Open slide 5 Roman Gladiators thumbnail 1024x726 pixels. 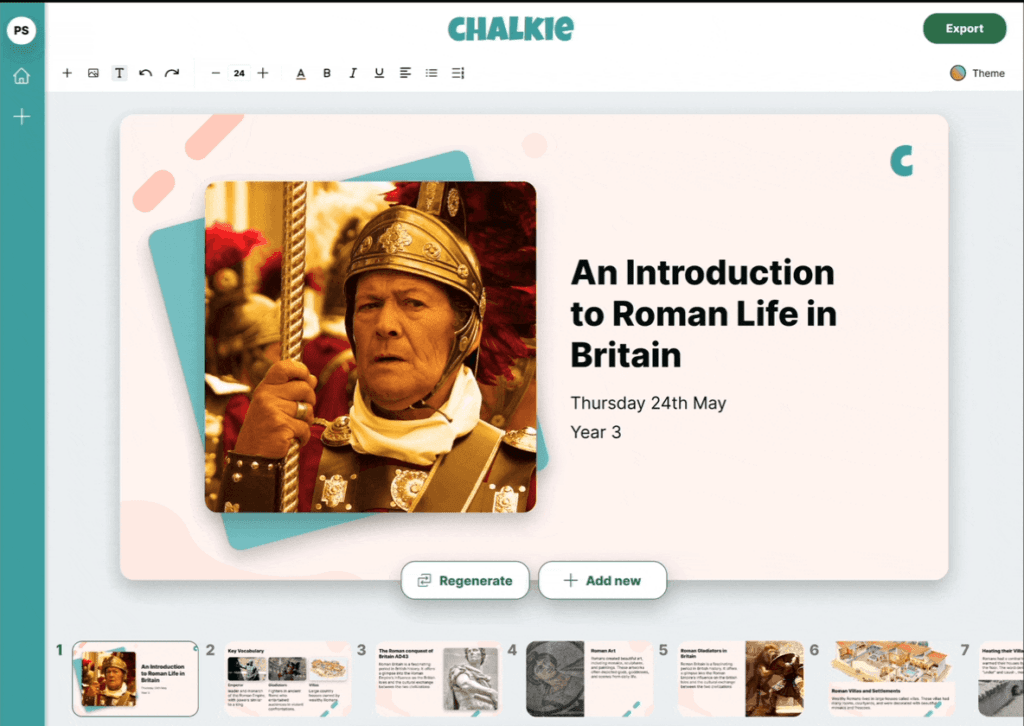tap(741, 679)
